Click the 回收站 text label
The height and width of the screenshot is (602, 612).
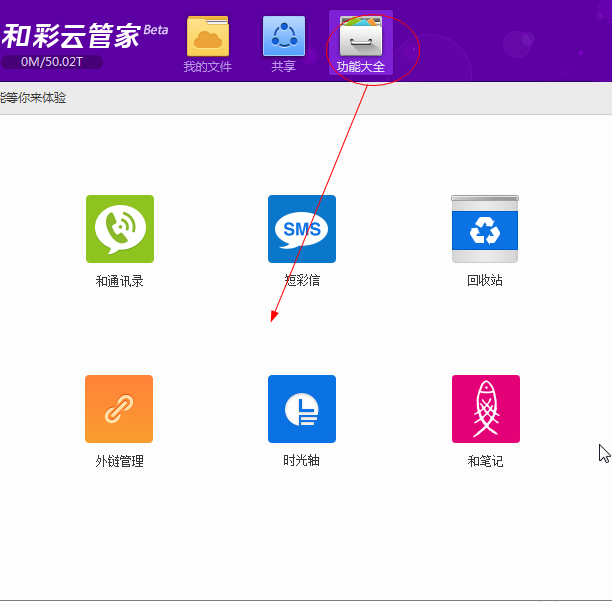(x=485, y=280)
